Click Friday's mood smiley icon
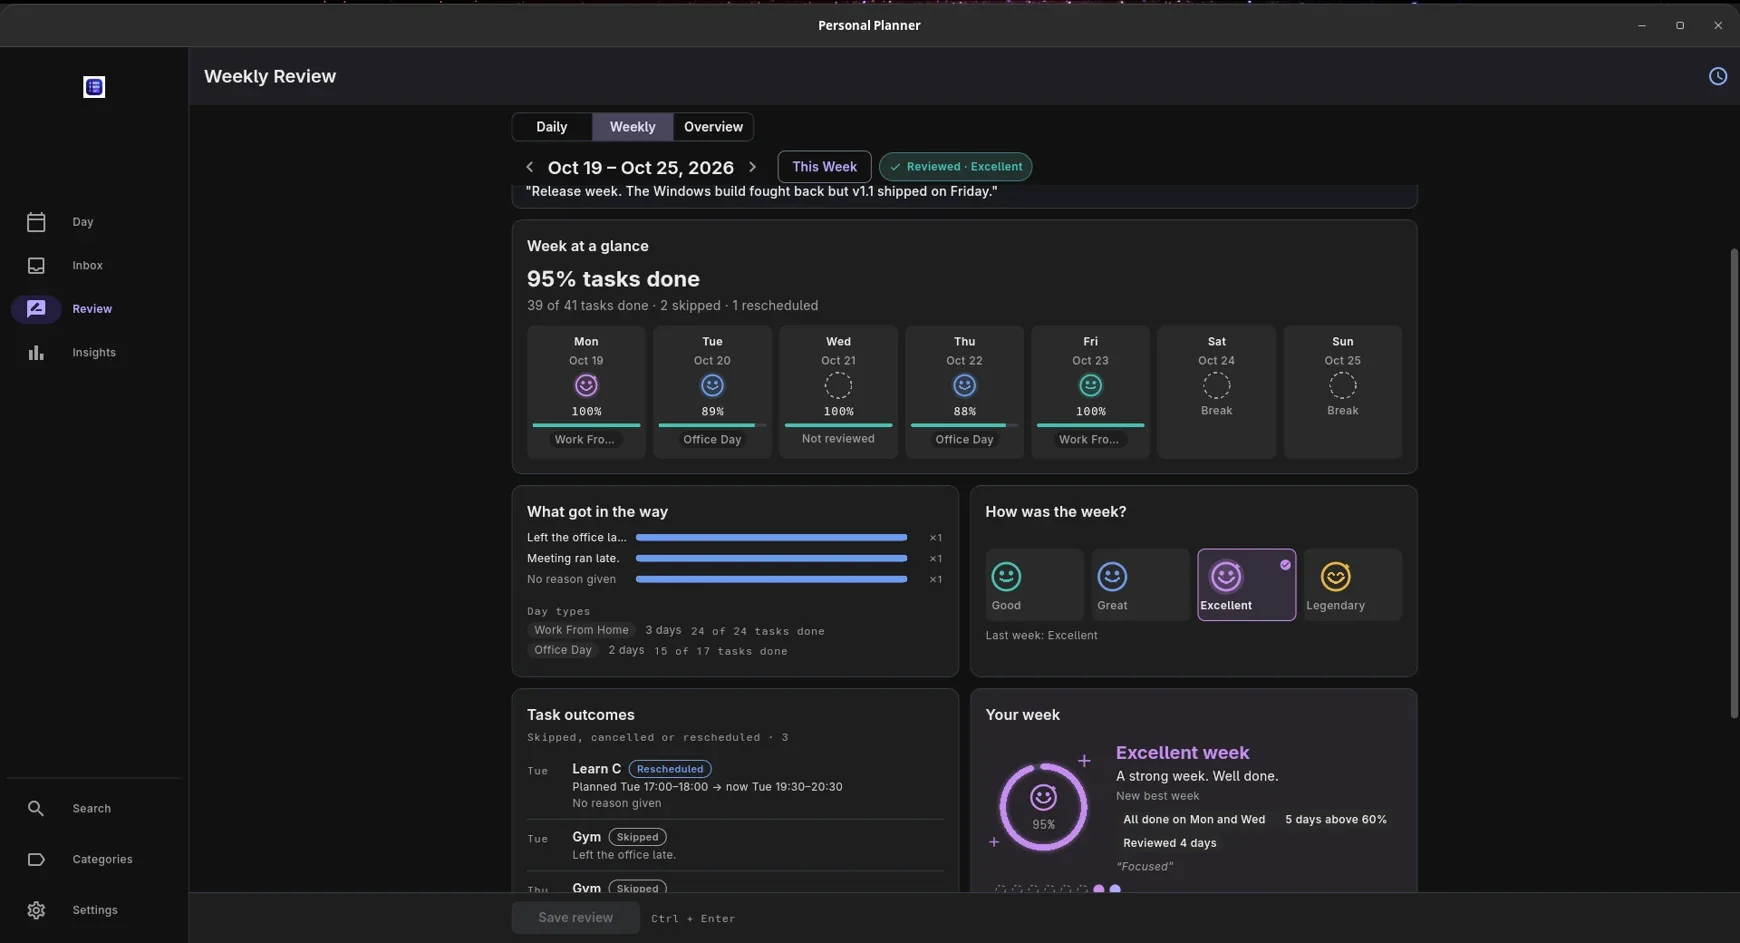This screenshot has width=1740, height=943. 1090,386
